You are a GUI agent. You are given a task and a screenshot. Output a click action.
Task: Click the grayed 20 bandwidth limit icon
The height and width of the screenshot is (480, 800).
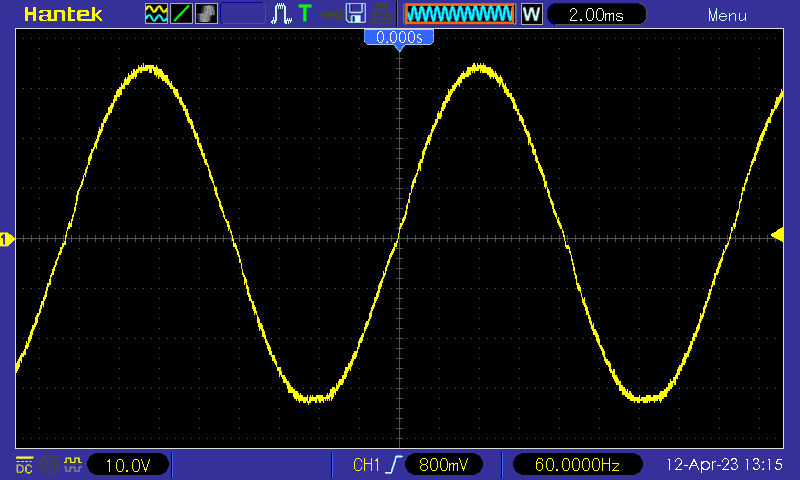coord(49,465)
